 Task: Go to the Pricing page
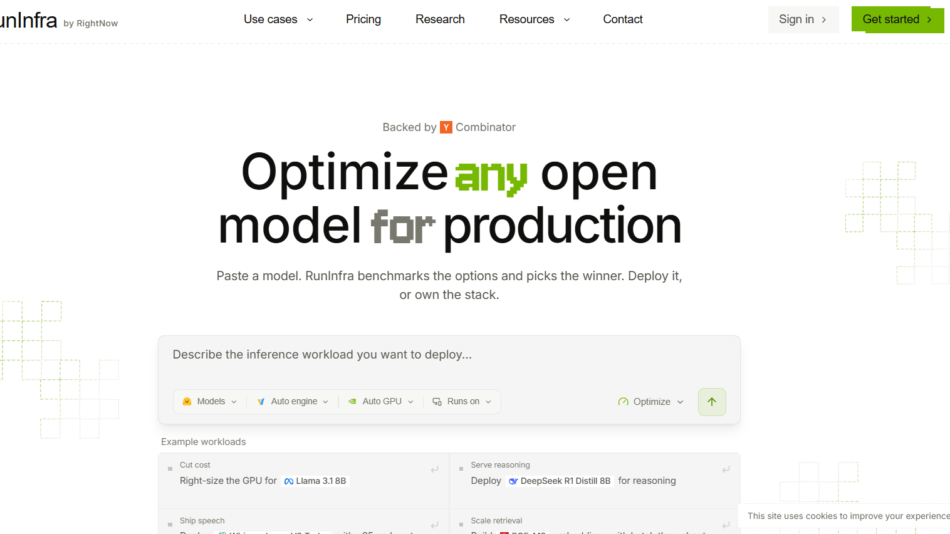click(364, 19)
